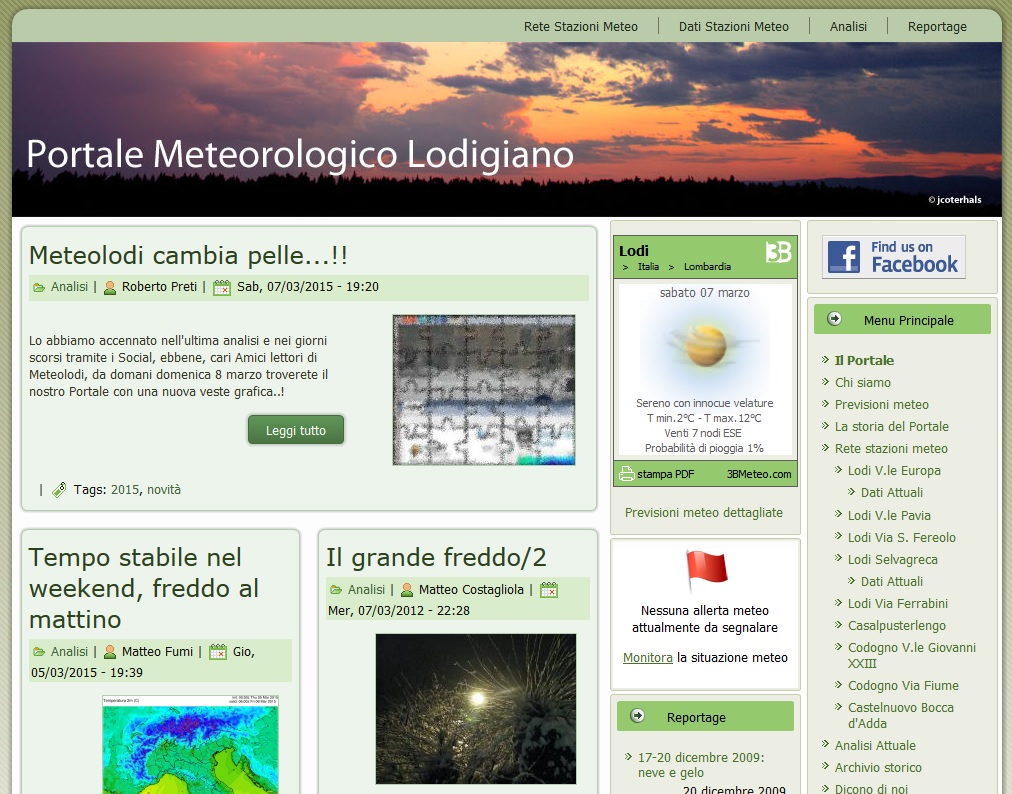Screen dimensions: 1012x794
Task: Open 'Codogno Via Fiume' station
Action: [903, 686]
